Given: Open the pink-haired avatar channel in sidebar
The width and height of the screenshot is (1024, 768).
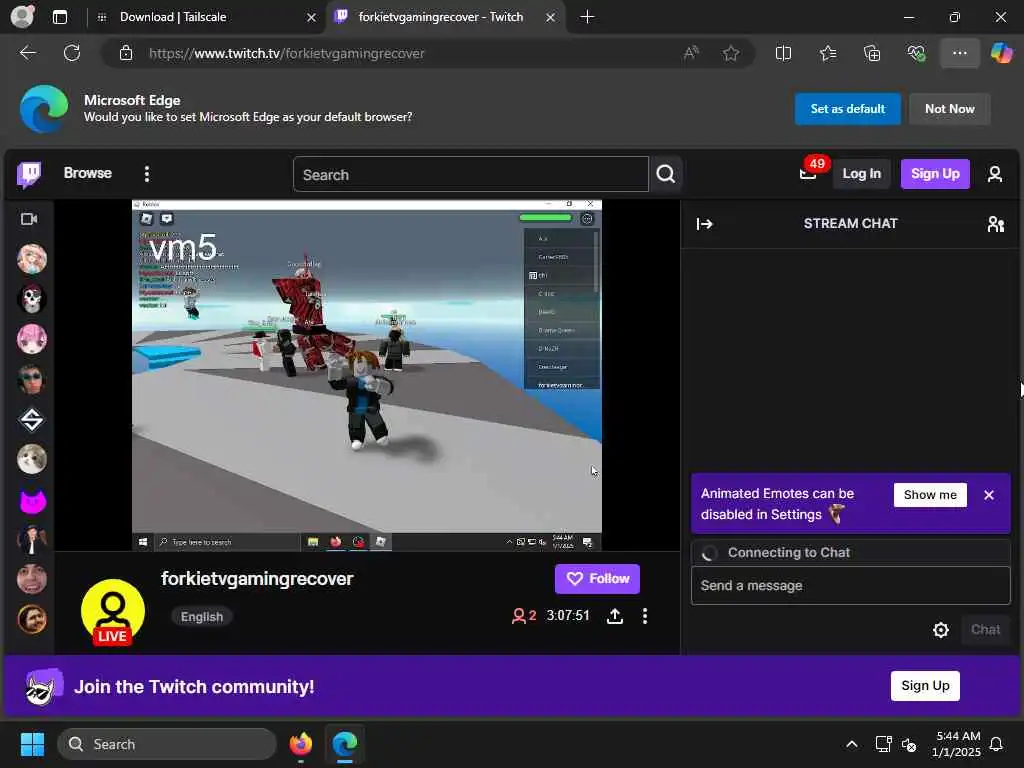Looking at the screenshot, I should click(x=31, y=340).
